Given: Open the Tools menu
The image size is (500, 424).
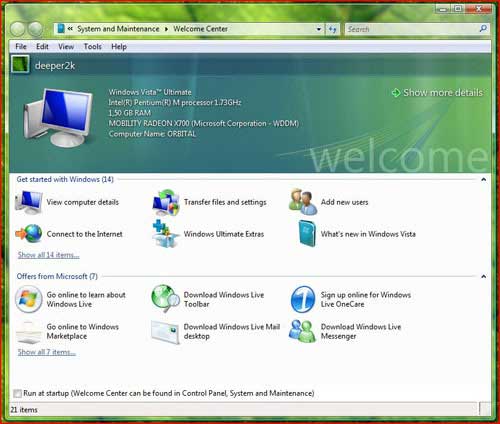Looking at the screenshot, I should point(92,47).
